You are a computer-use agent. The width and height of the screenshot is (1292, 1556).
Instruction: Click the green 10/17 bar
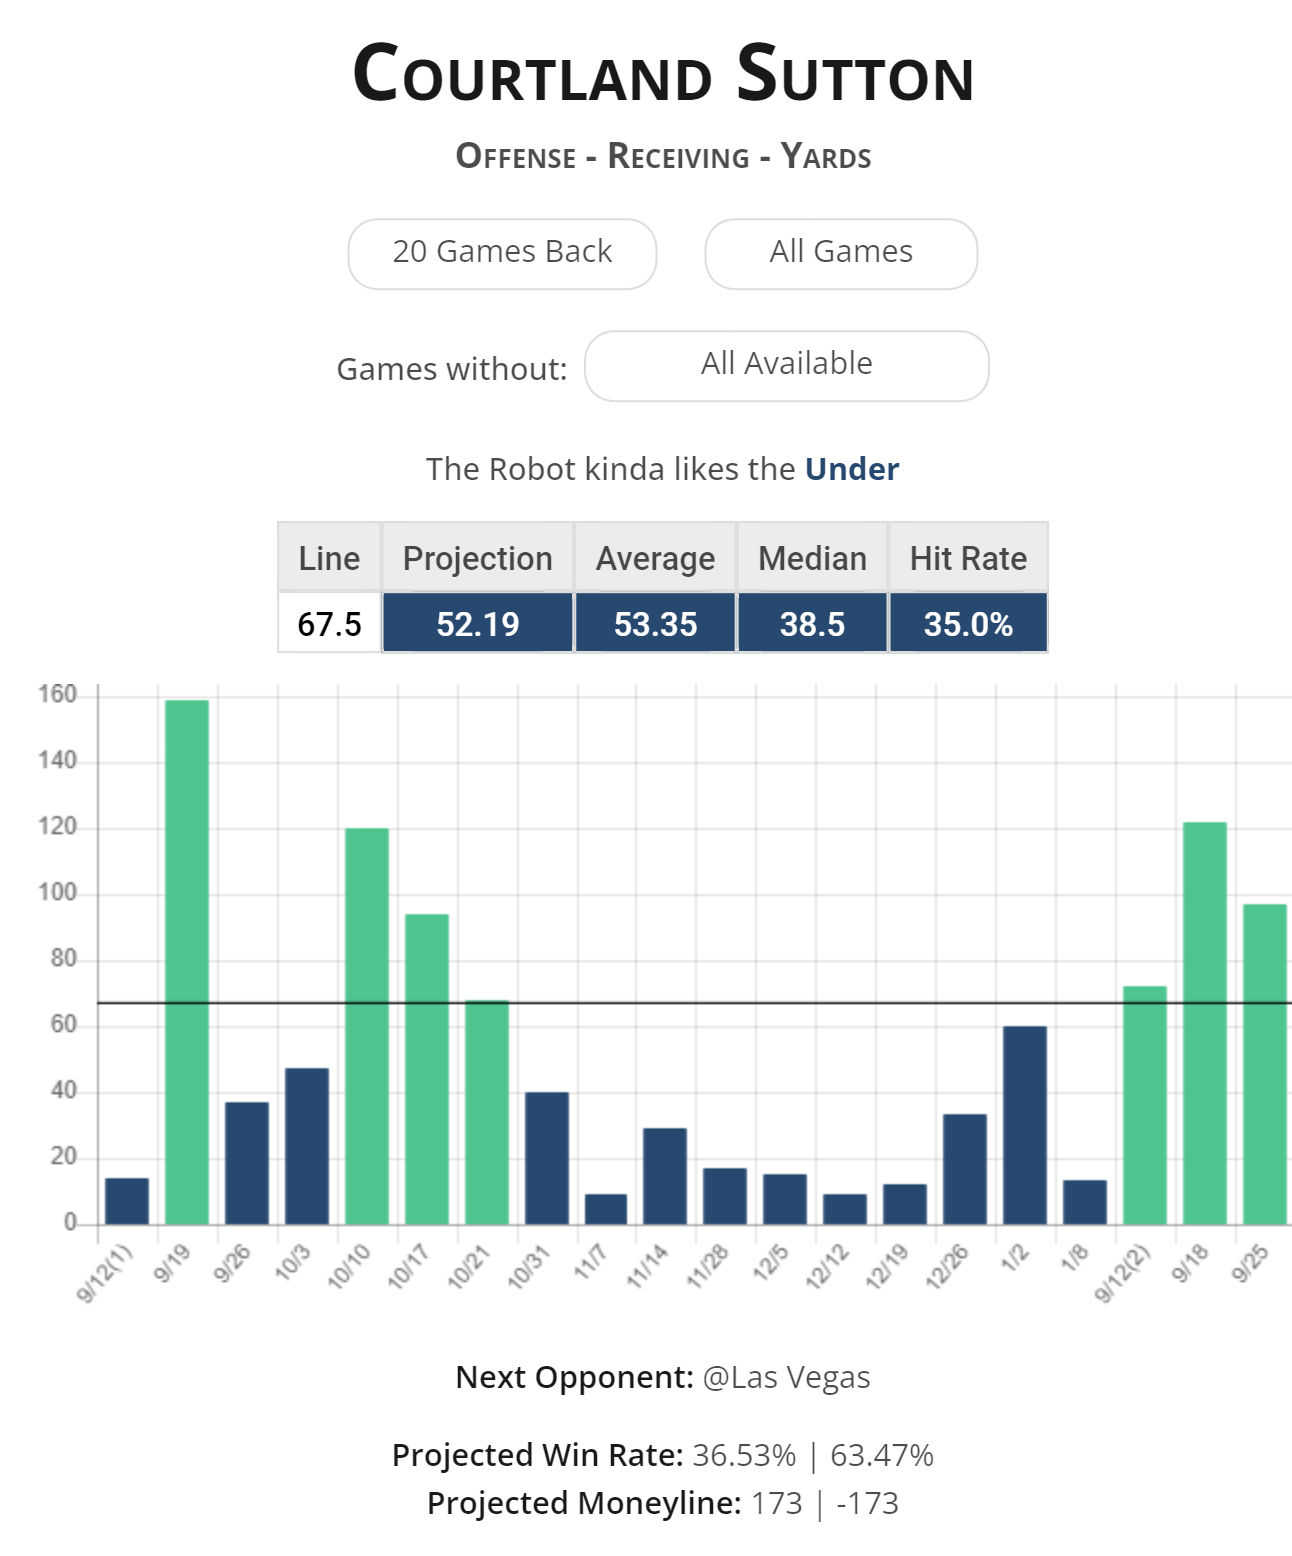(427, 1068)
